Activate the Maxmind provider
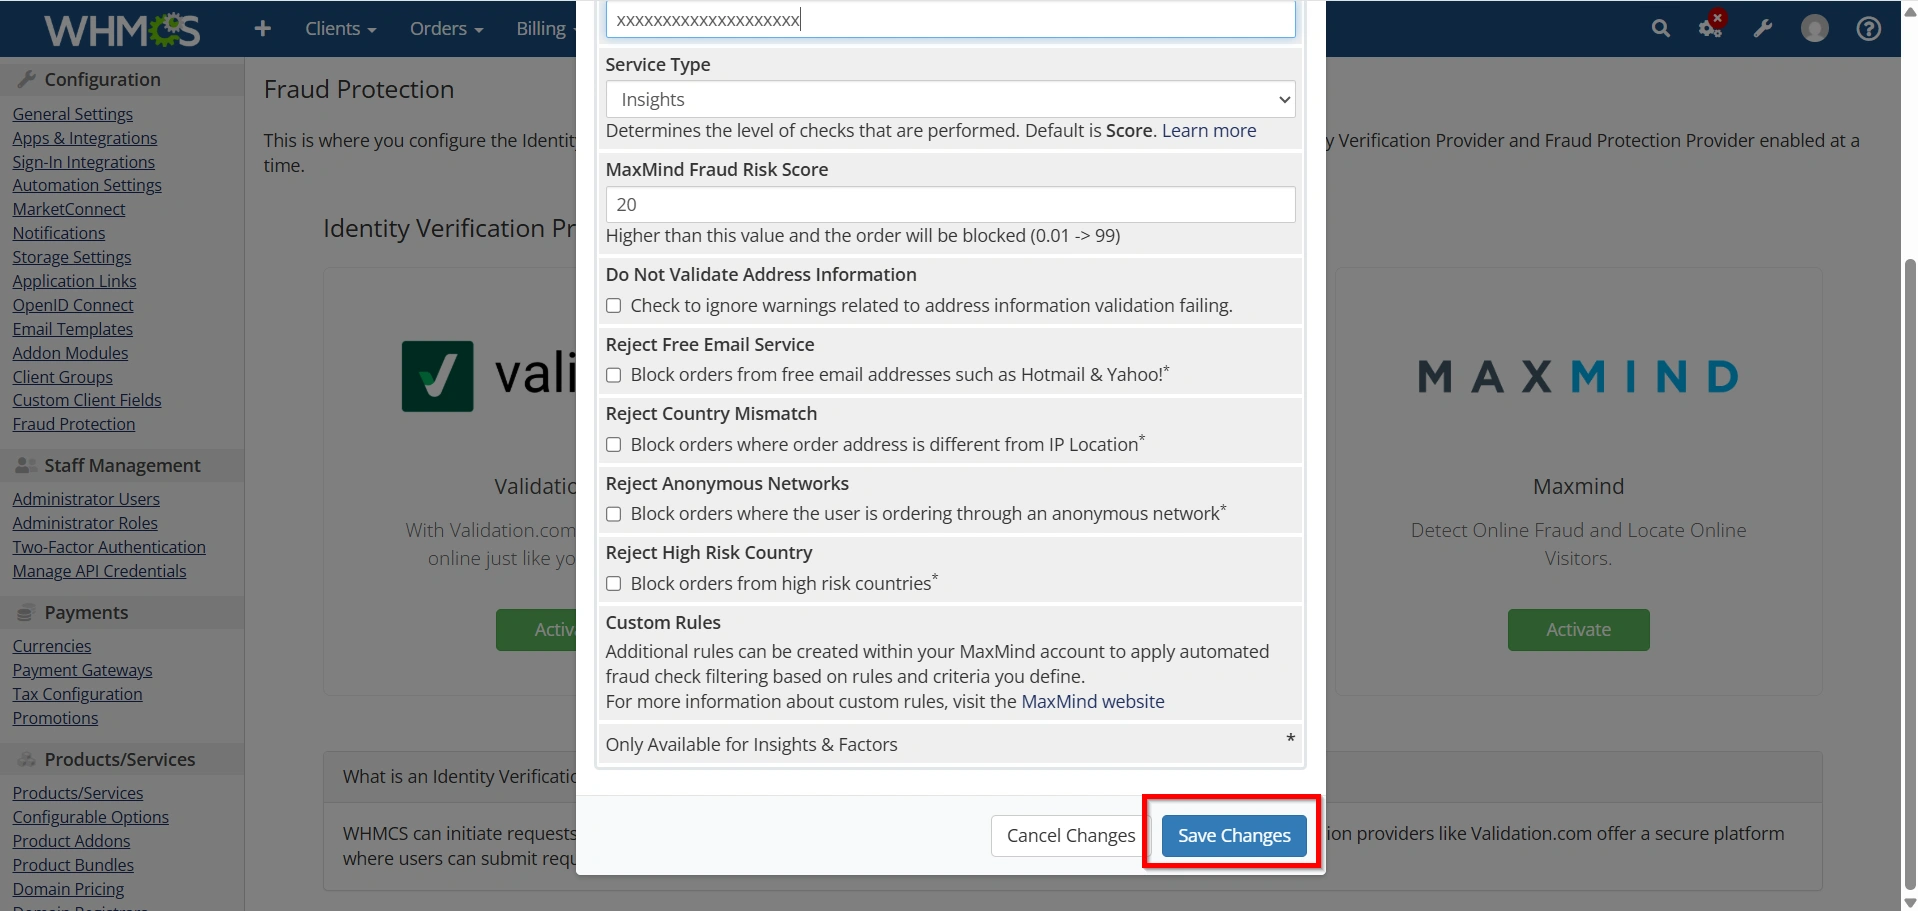The width and height of the screenshot is (1918, 911). (1578, 630)
